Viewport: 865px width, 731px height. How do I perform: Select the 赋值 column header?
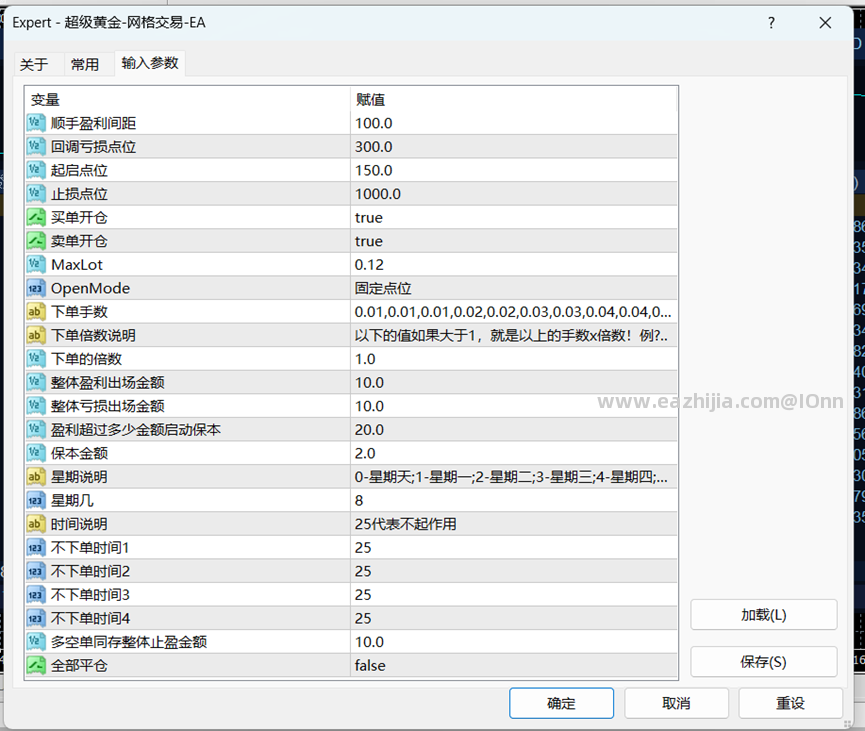click(514, 99)
